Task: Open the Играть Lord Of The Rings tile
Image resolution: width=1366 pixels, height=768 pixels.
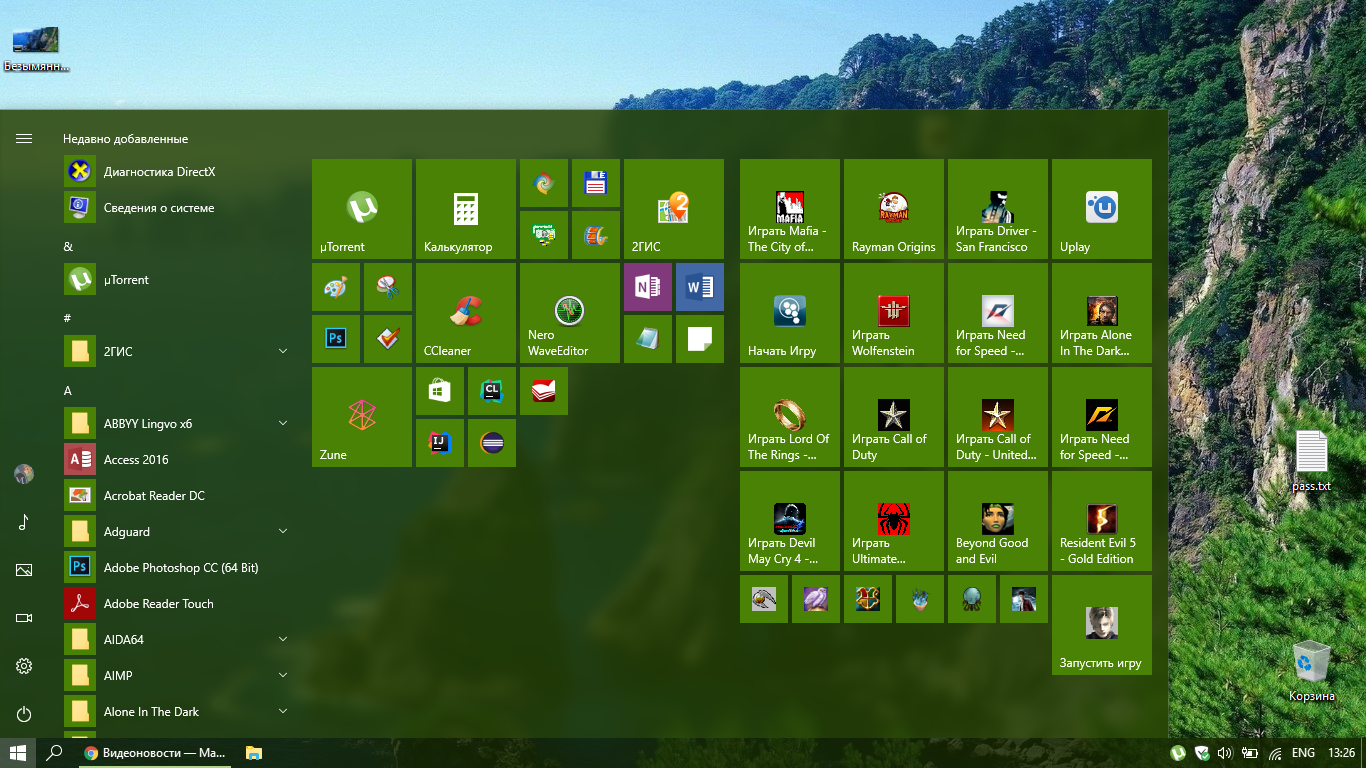Action: [x=790, y=417]
